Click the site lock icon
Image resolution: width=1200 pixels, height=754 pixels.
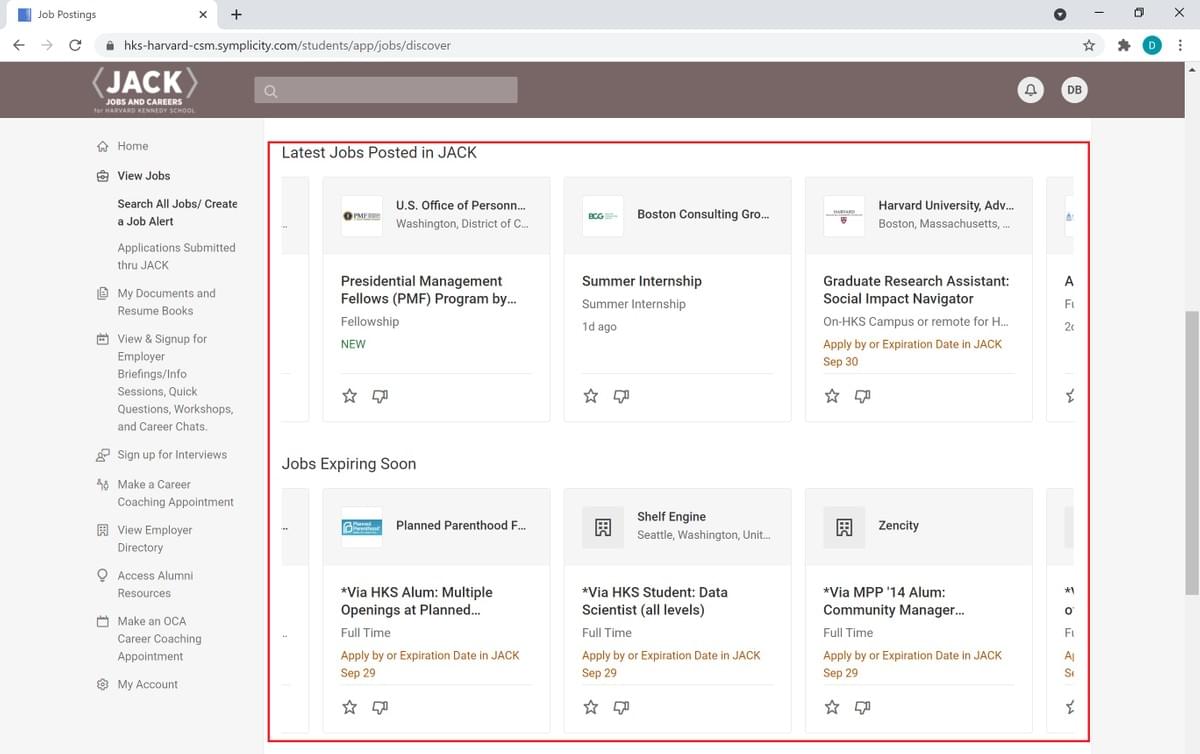click(109, 45)
